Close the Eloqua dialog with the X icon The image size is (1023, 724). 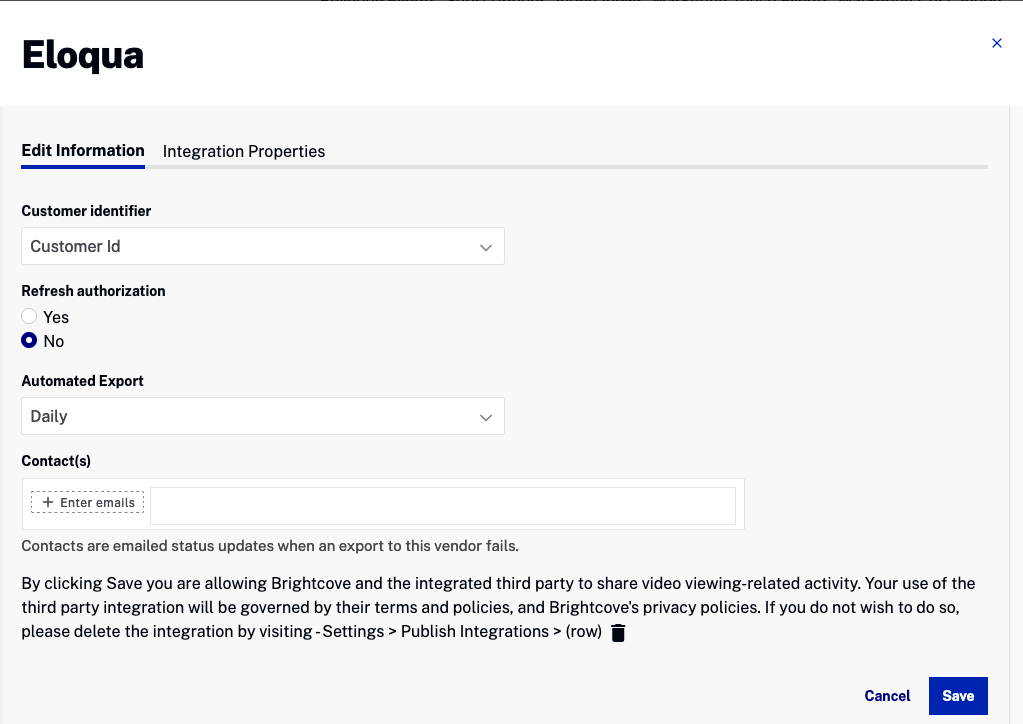(x=996, y=43)
